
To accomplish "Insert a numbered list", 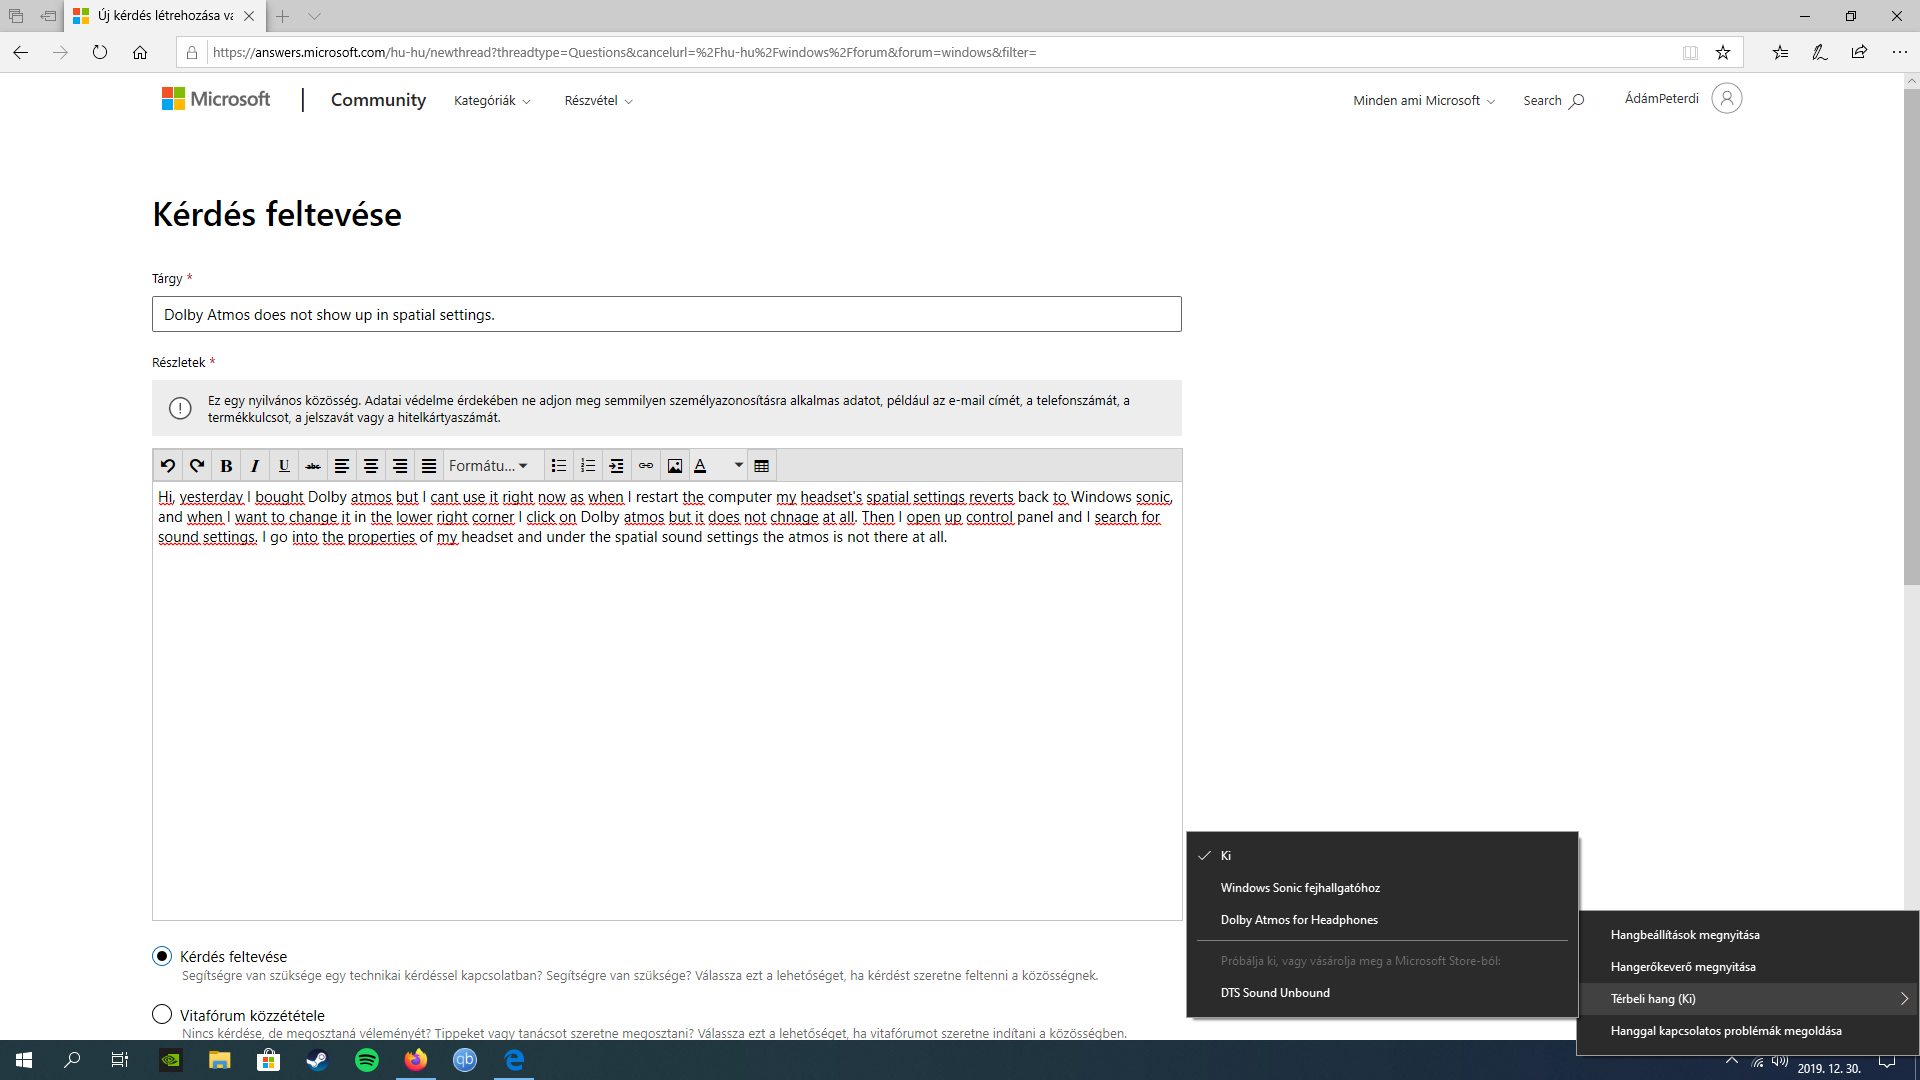I will [x=588, y=465].
